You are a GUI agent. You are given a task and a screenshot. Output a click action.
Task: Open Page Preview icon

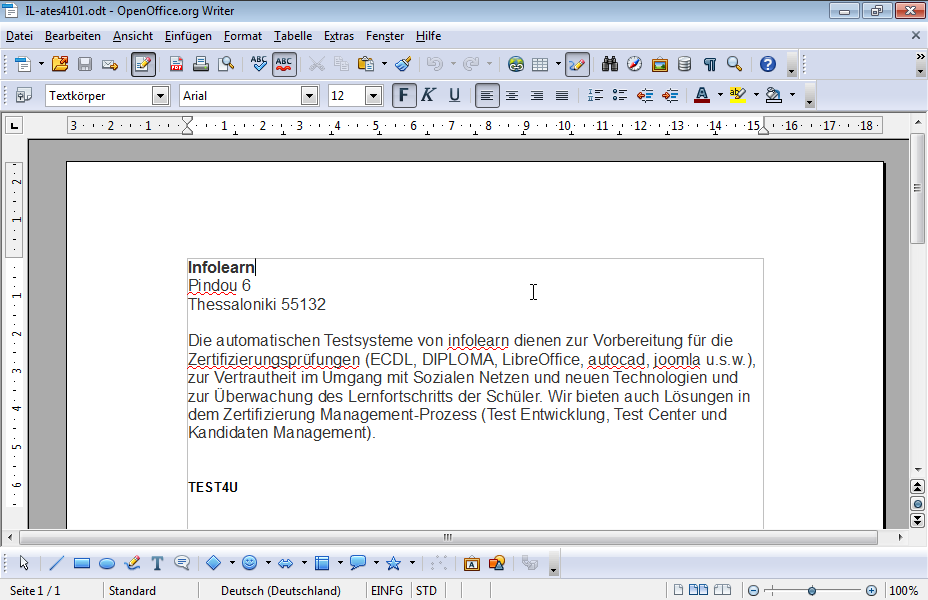click(225, 64)
